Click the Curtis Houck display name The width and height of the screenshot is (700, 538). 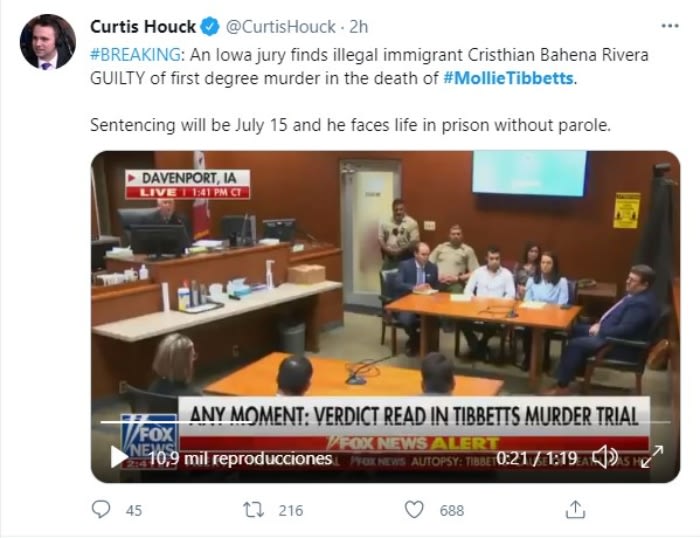click(143, 27)
